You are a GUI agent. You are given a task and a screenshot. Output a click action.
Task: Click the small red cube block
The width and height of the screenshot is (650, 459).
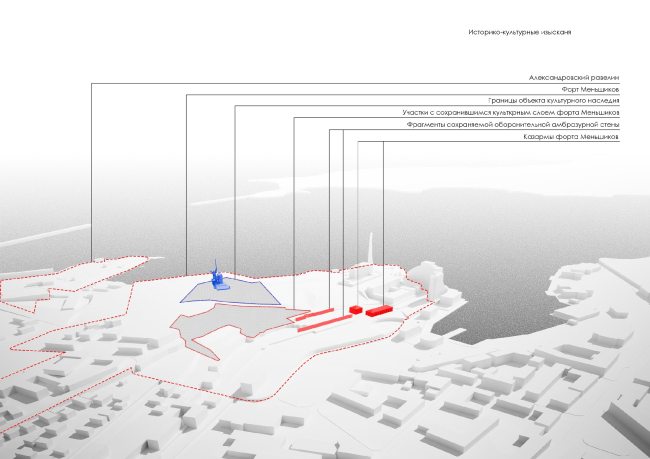pyautogui.click(x=354, y=309)
